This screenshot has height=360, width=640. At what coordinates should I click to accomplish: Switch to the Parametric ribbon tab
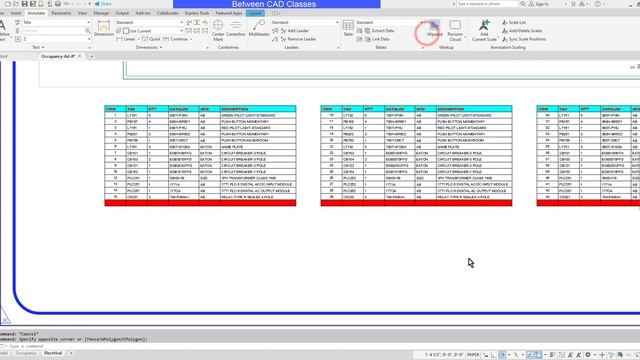(61, 13)
